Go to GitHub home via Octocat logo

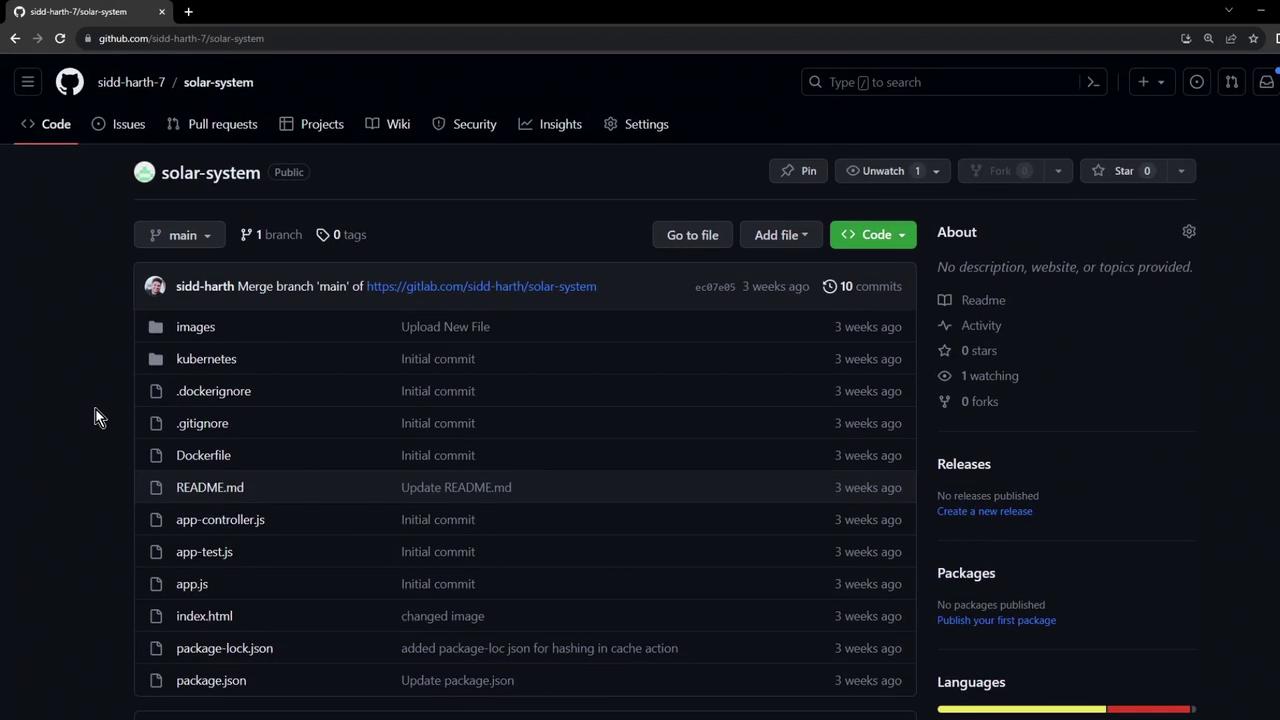tap(70, 82)
